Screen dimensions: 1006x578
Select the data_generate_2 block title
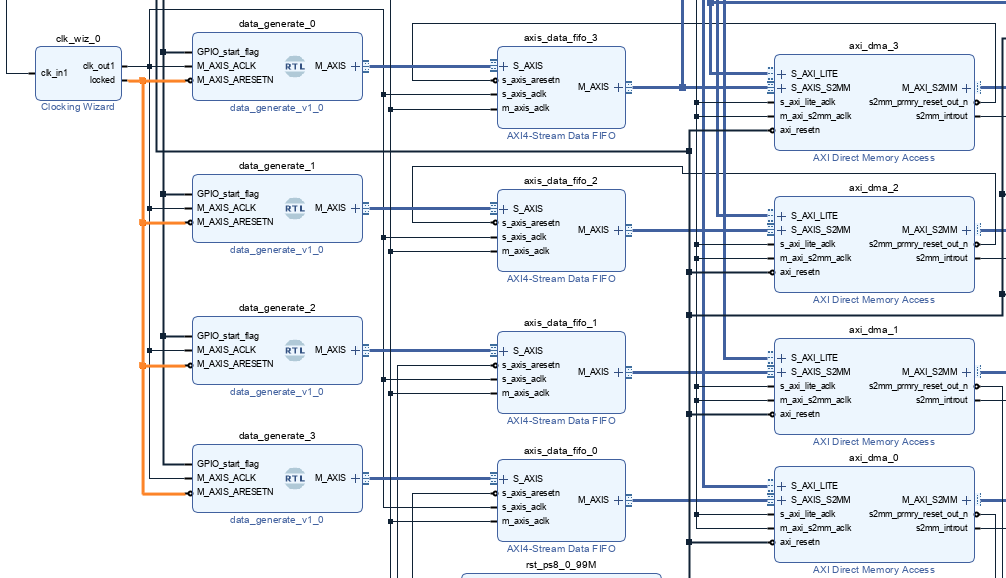277,308
